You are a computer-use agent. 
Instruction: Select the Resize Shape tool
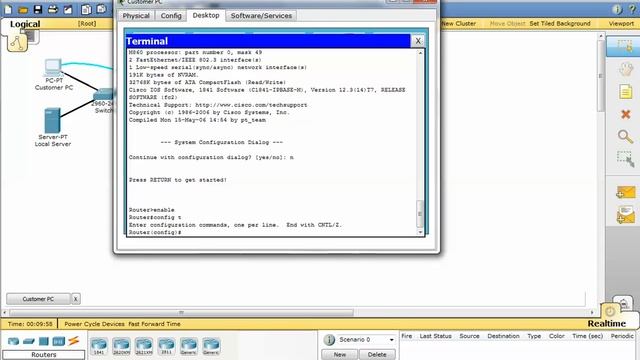[625, 159]
